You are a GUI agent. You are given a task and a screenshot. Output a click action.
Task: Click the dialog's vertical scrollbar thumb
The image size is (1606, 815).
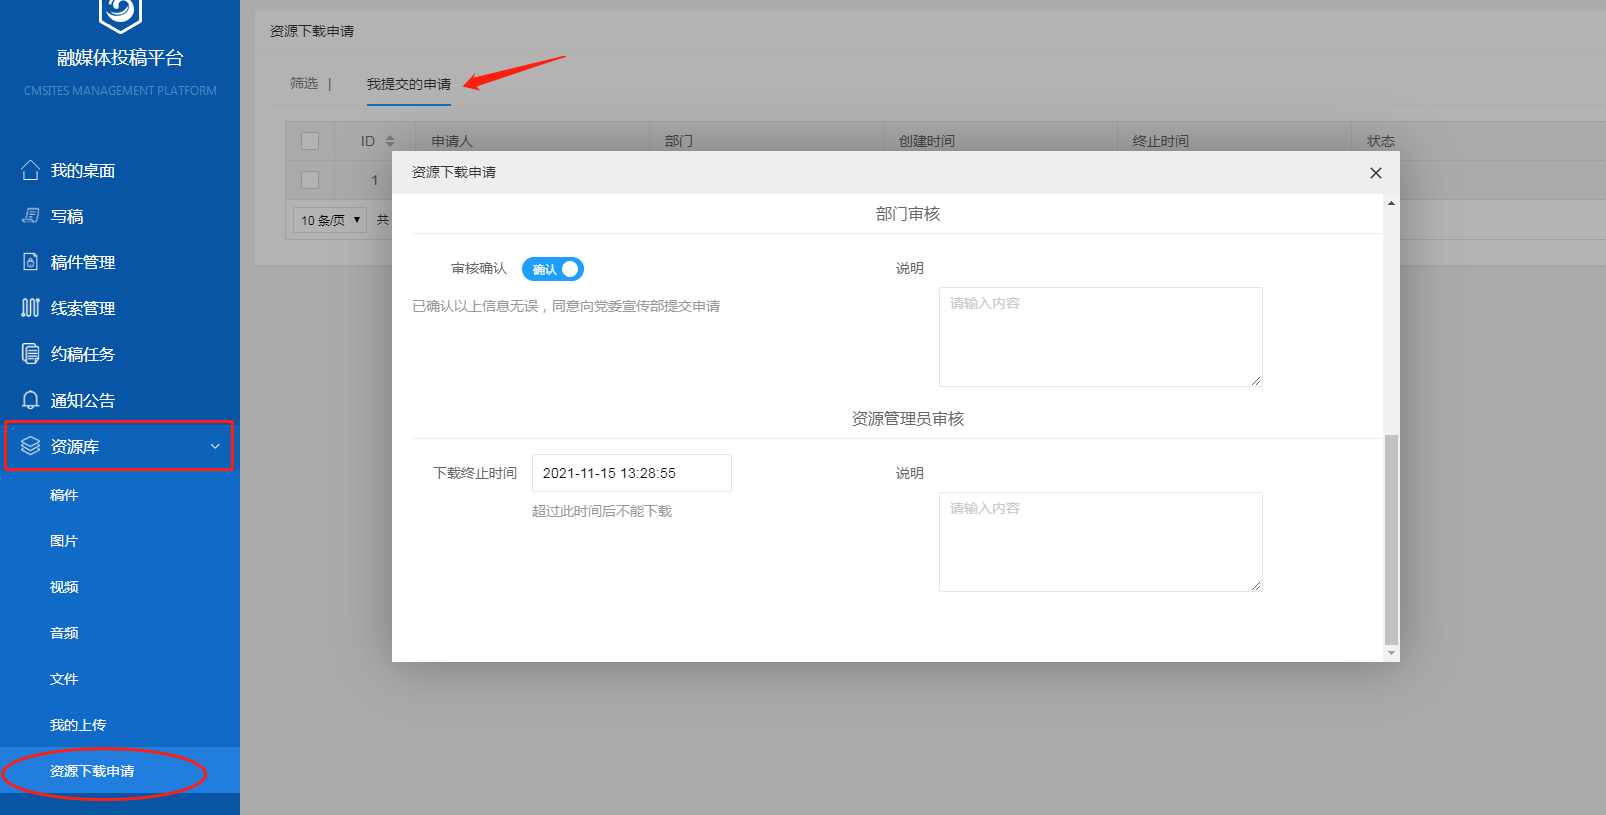point(1391,540)
